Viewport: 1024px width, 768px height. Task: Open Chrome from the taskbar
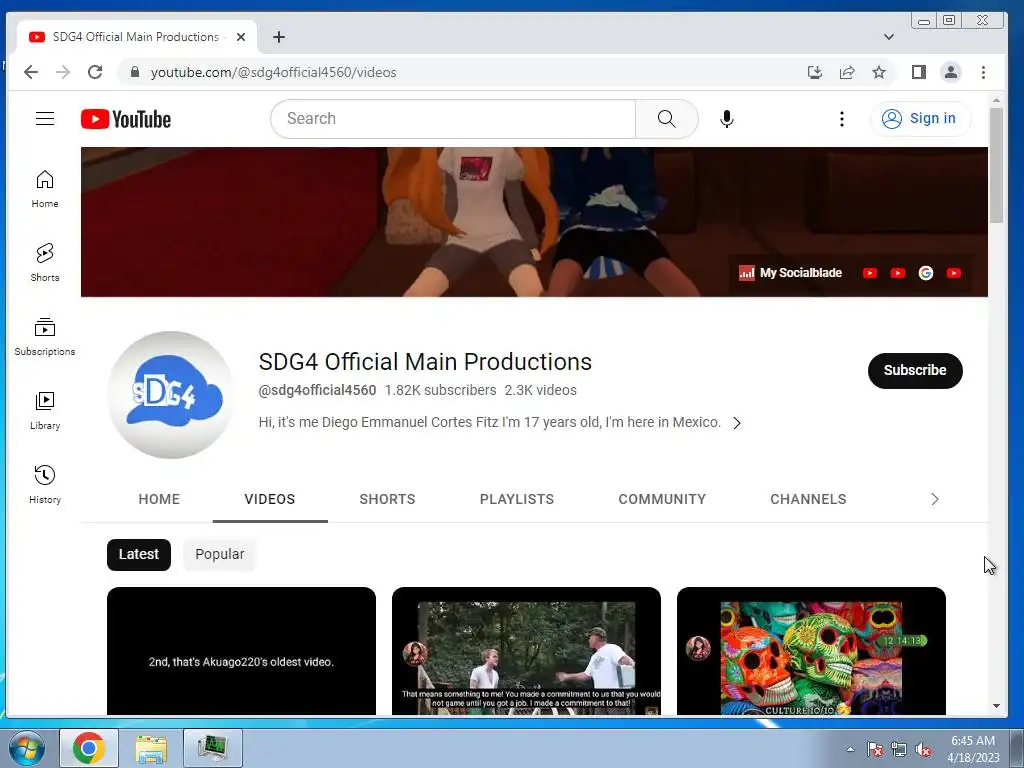89,748
